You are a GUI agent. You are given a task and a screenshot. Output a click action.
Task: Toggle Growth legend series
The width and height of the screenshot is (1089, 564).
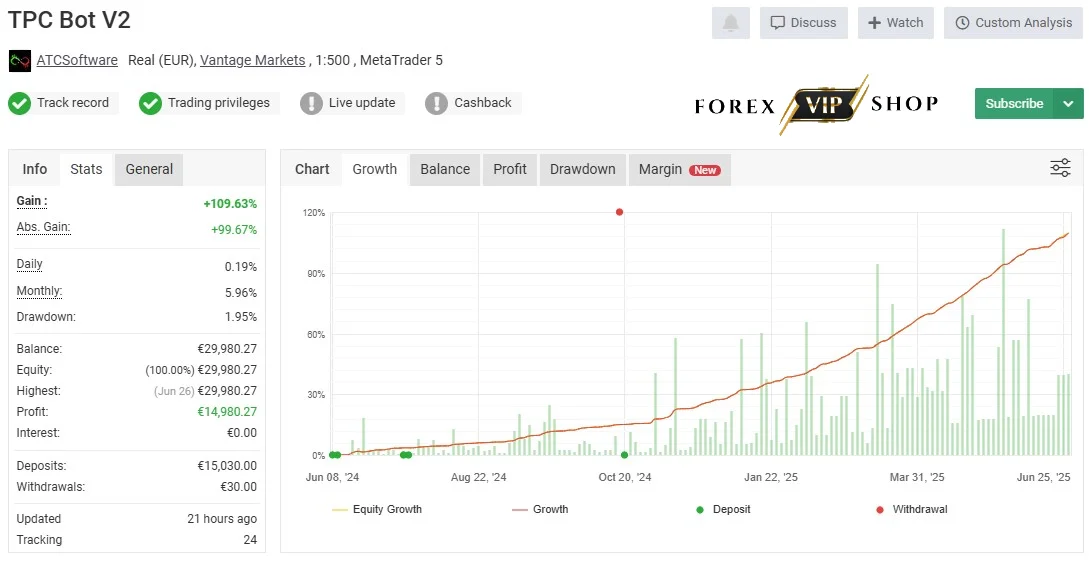click(x=540, y=509)
